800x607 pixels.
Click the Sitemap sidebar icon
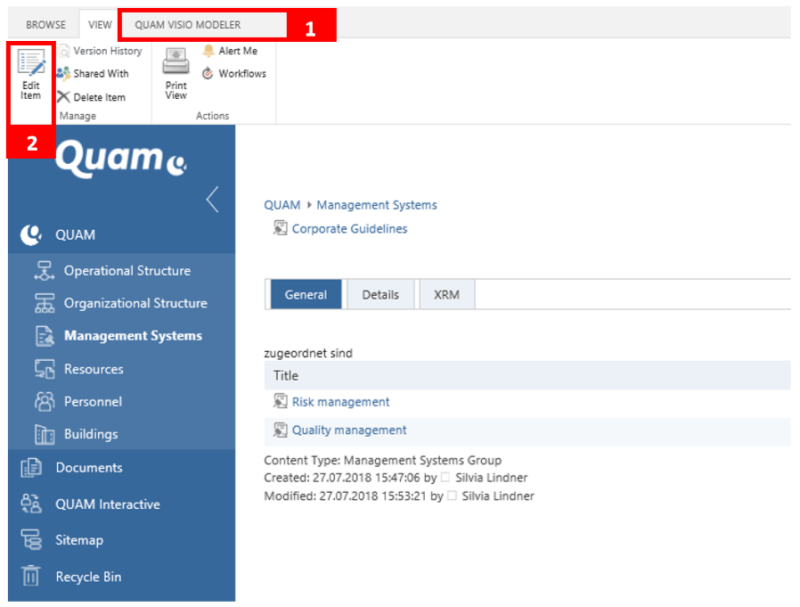[31, 540]
